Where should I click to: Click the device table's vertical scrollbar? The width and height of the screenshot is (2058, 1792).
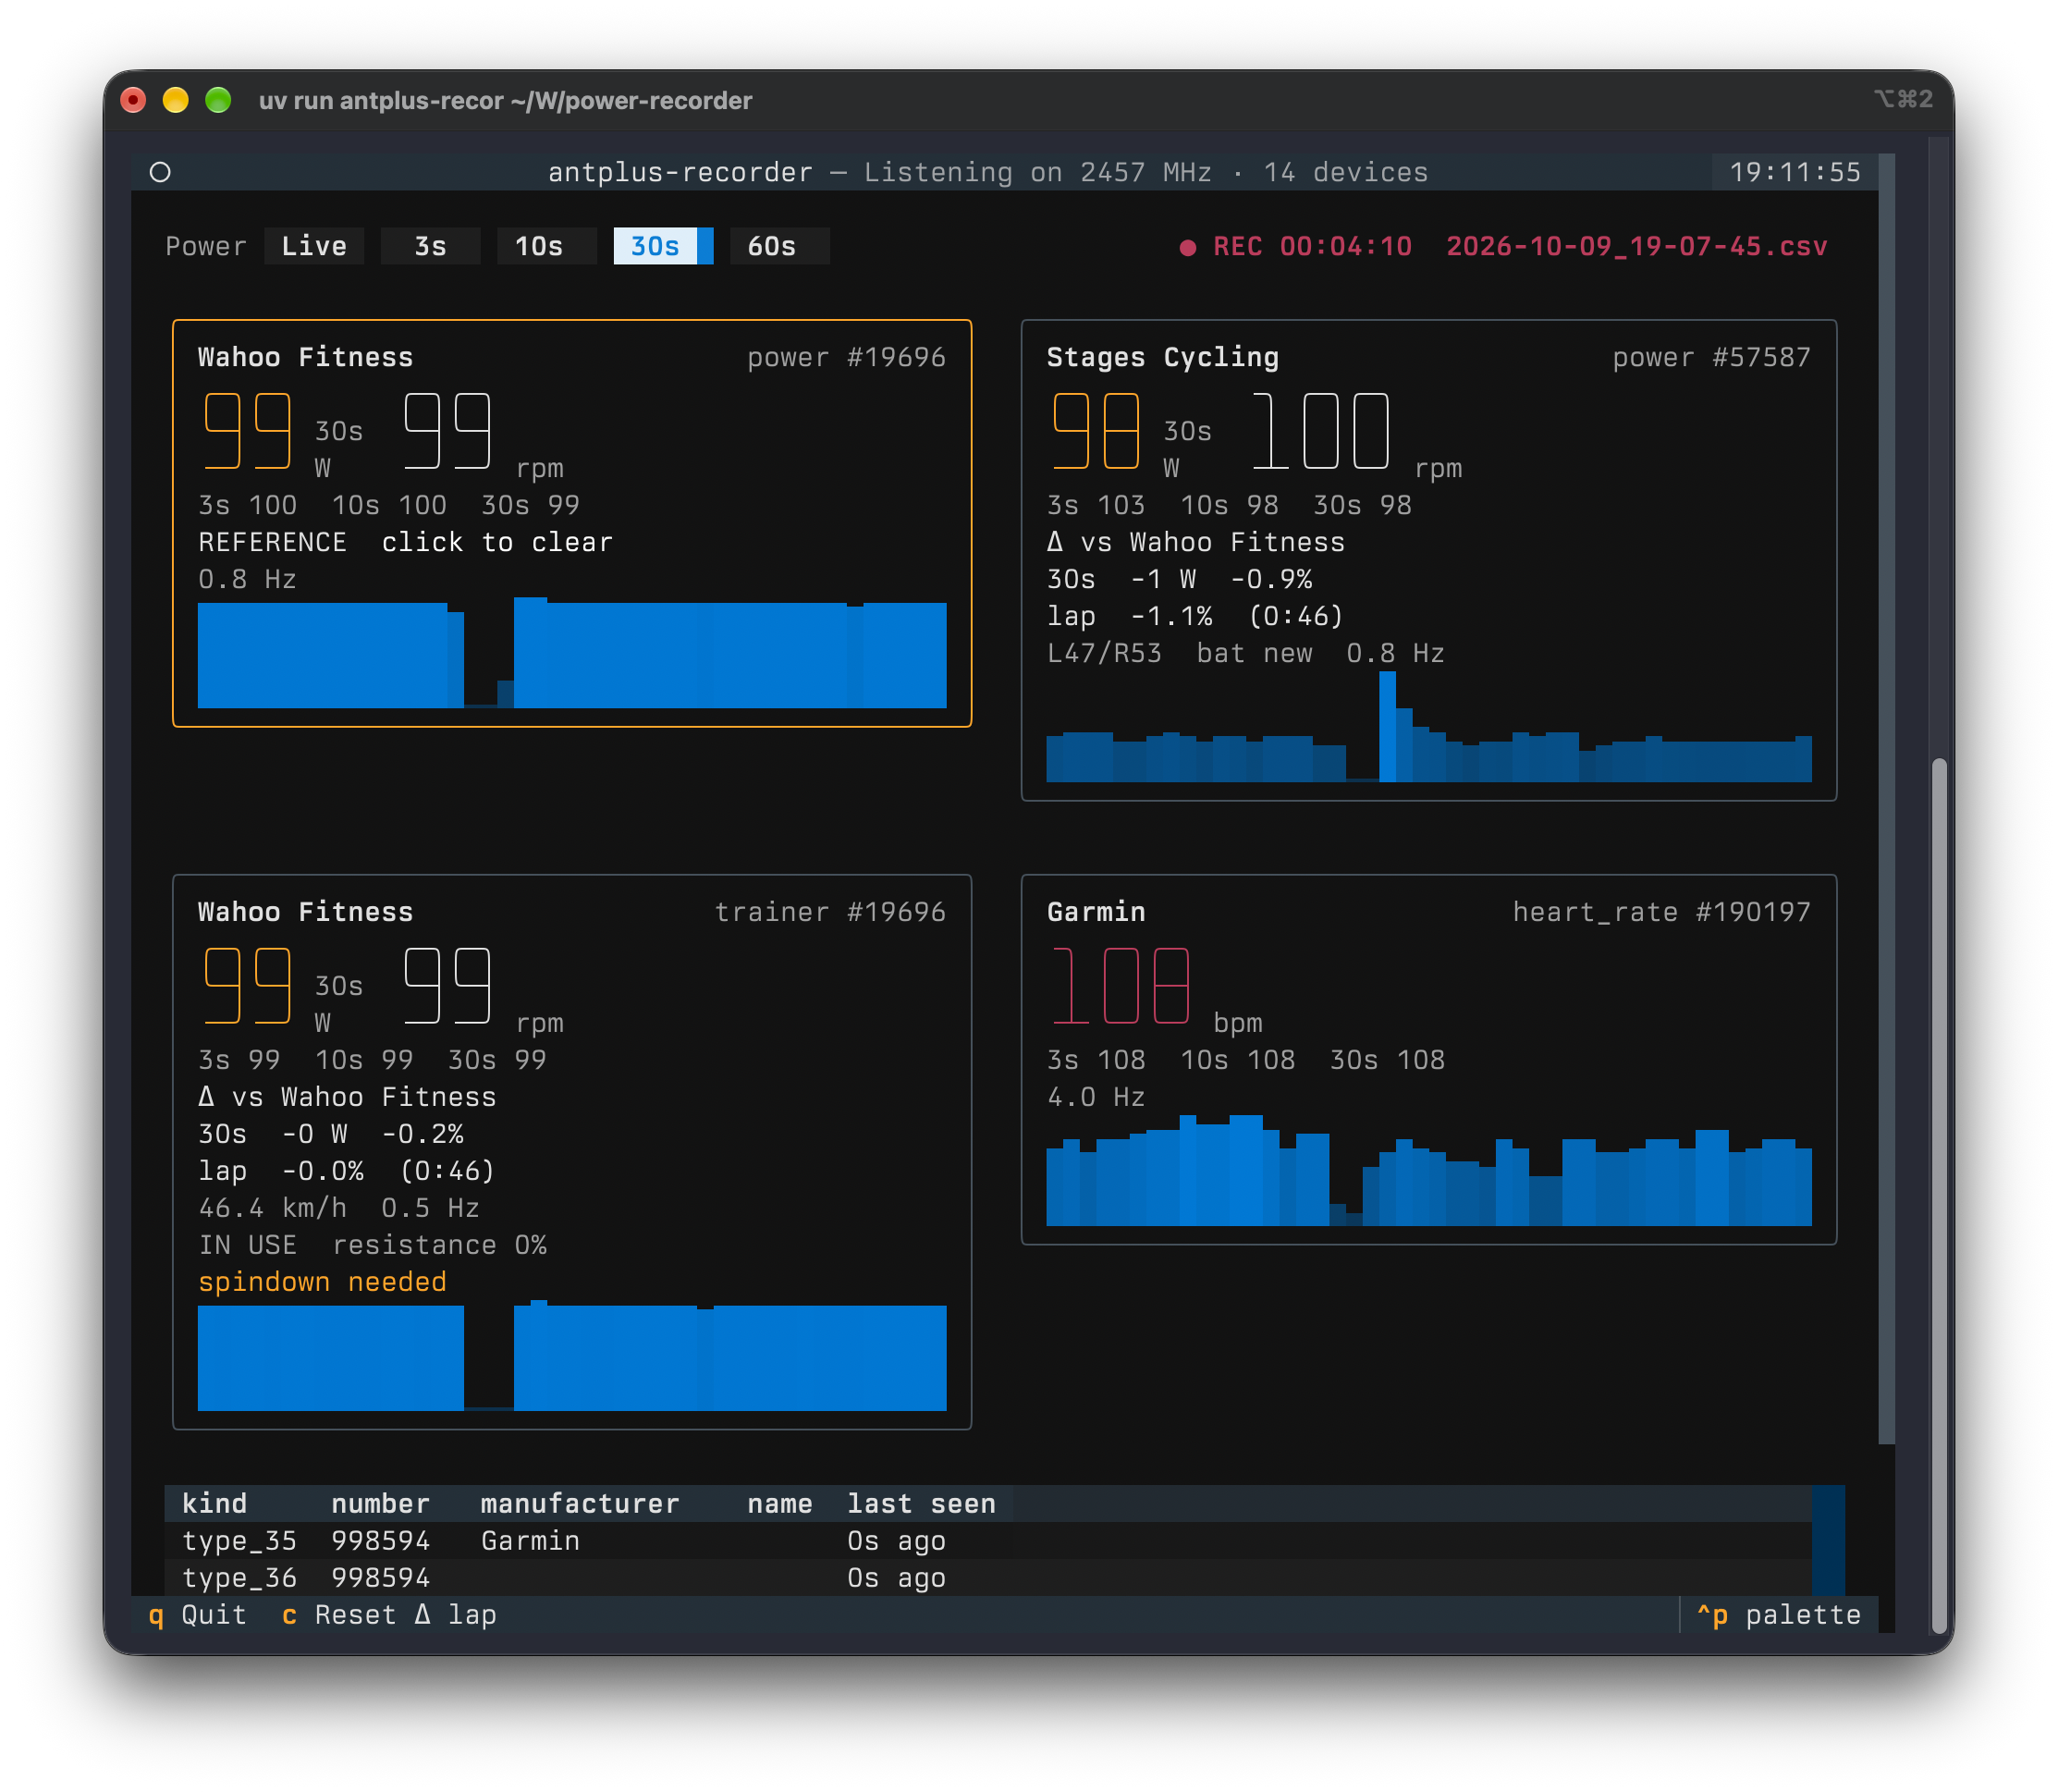[x=1828, y=1540]
